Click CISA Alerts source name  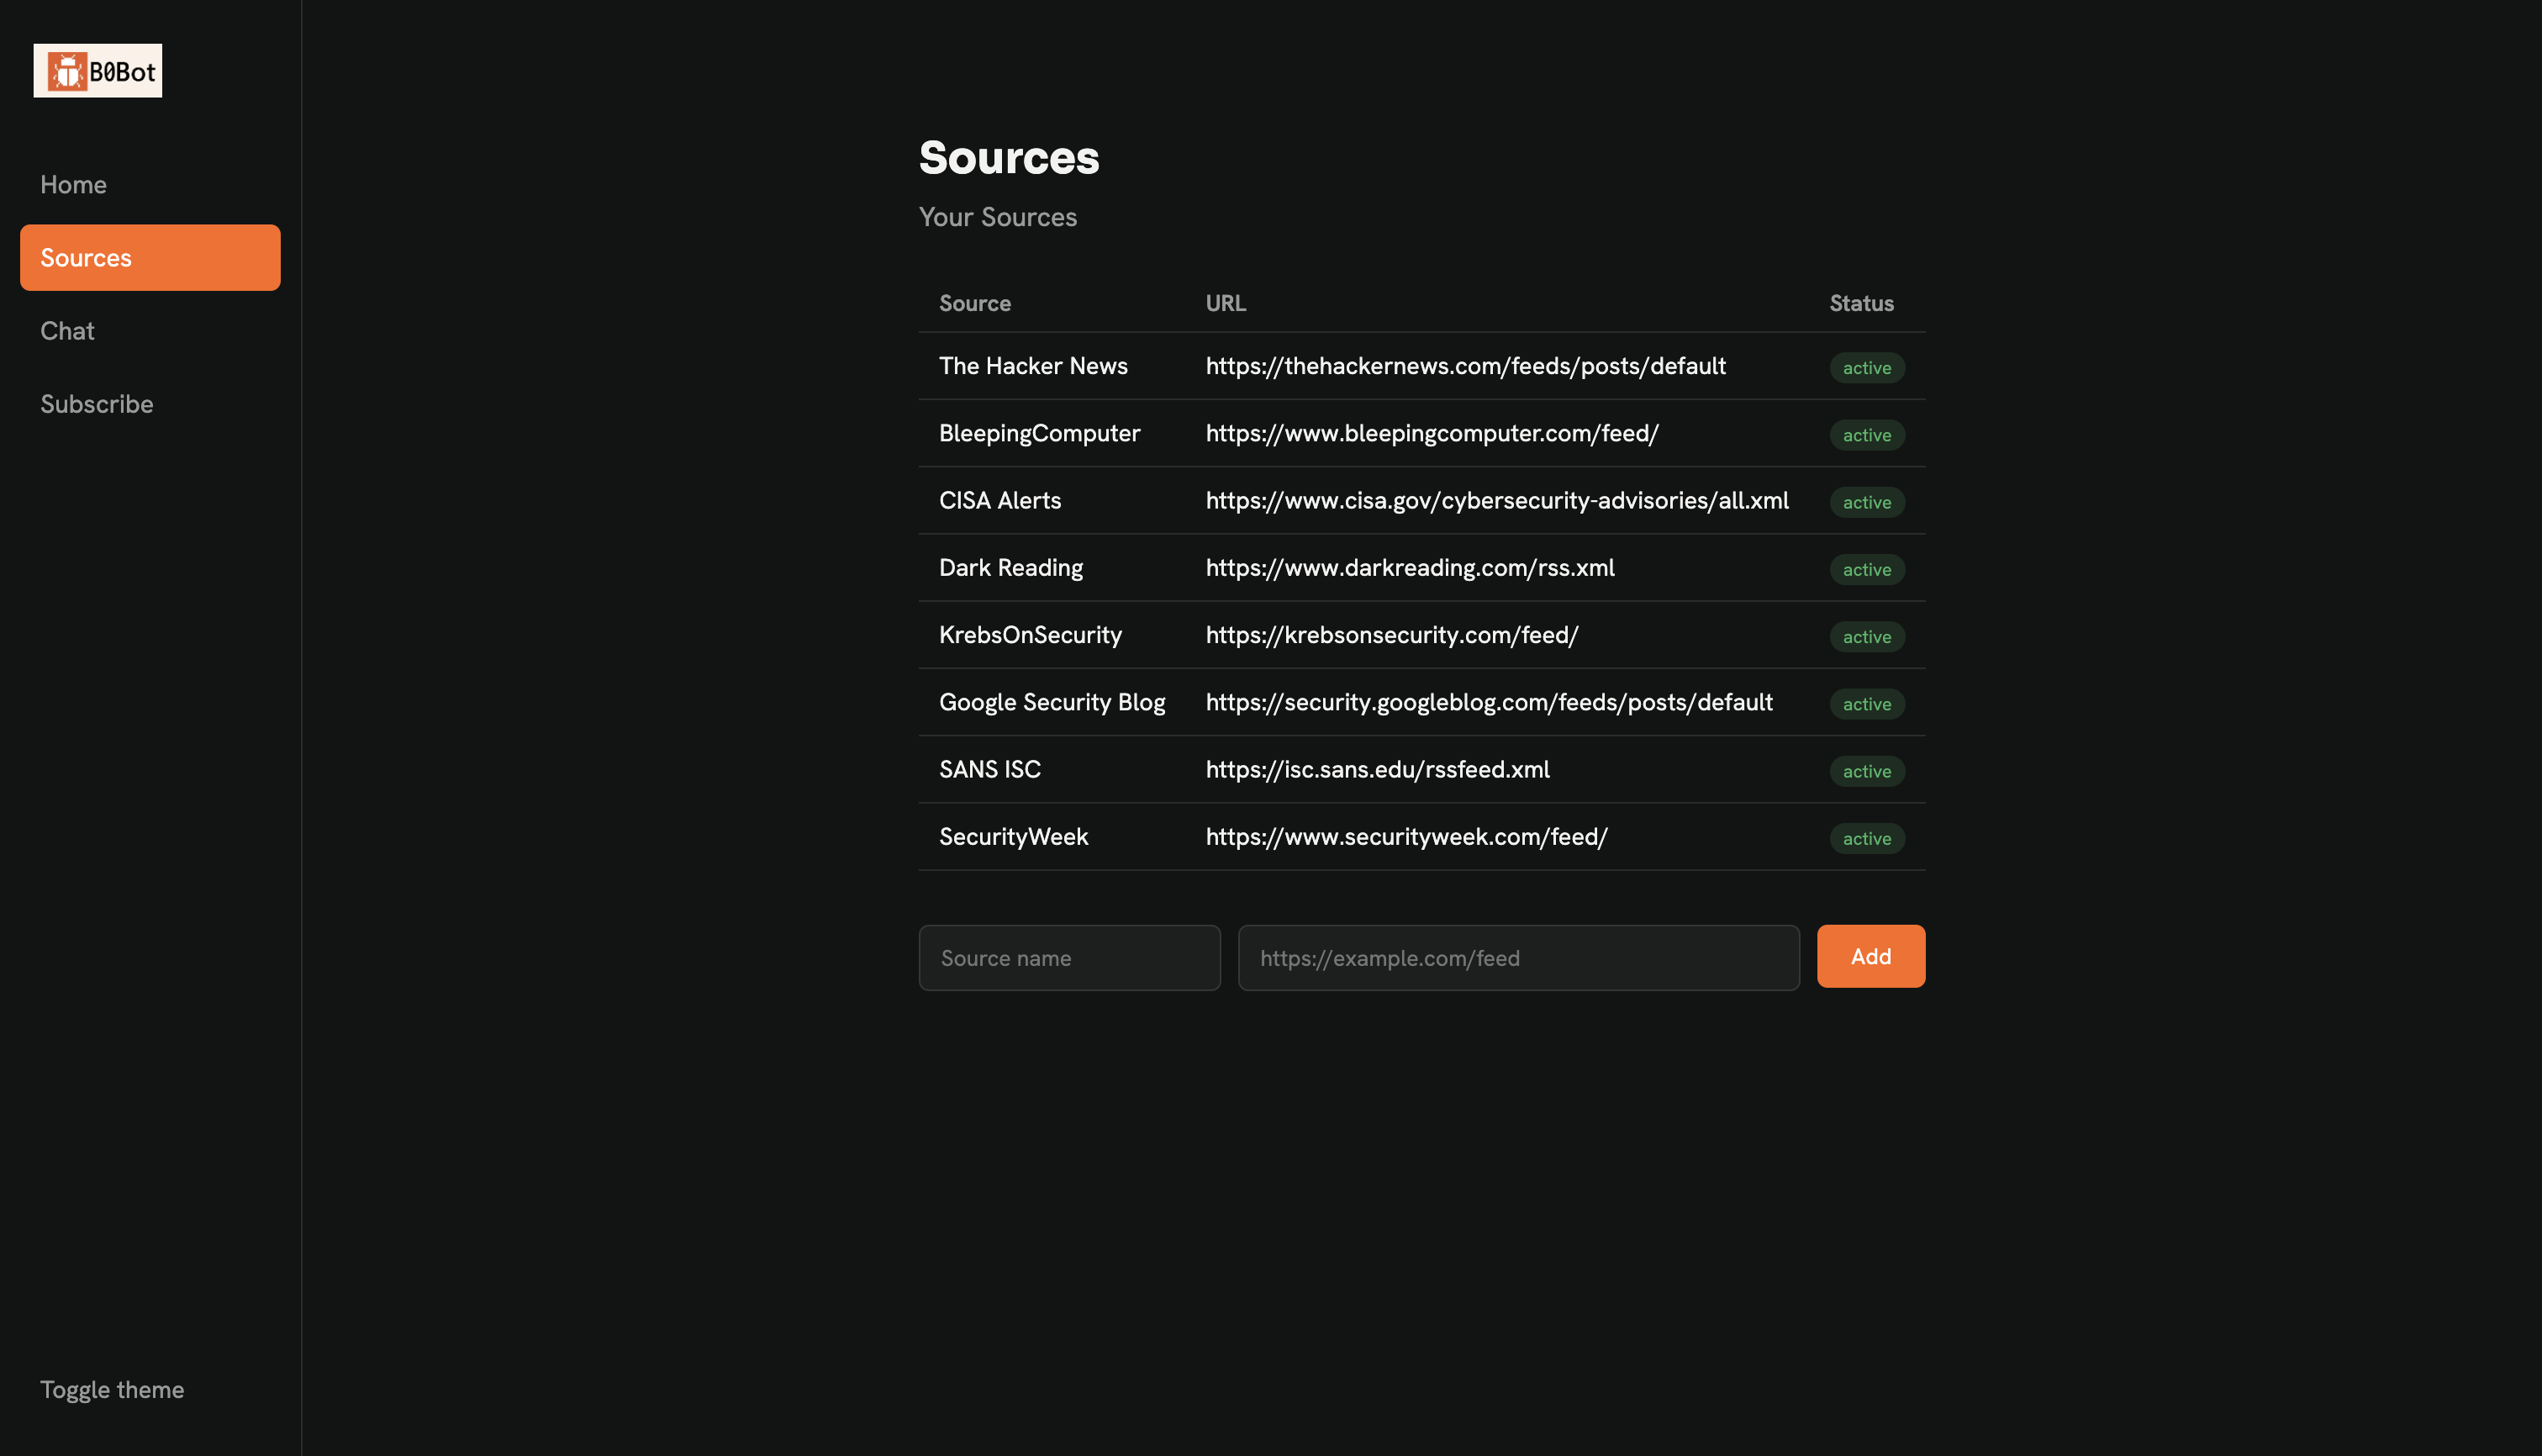1000,500
